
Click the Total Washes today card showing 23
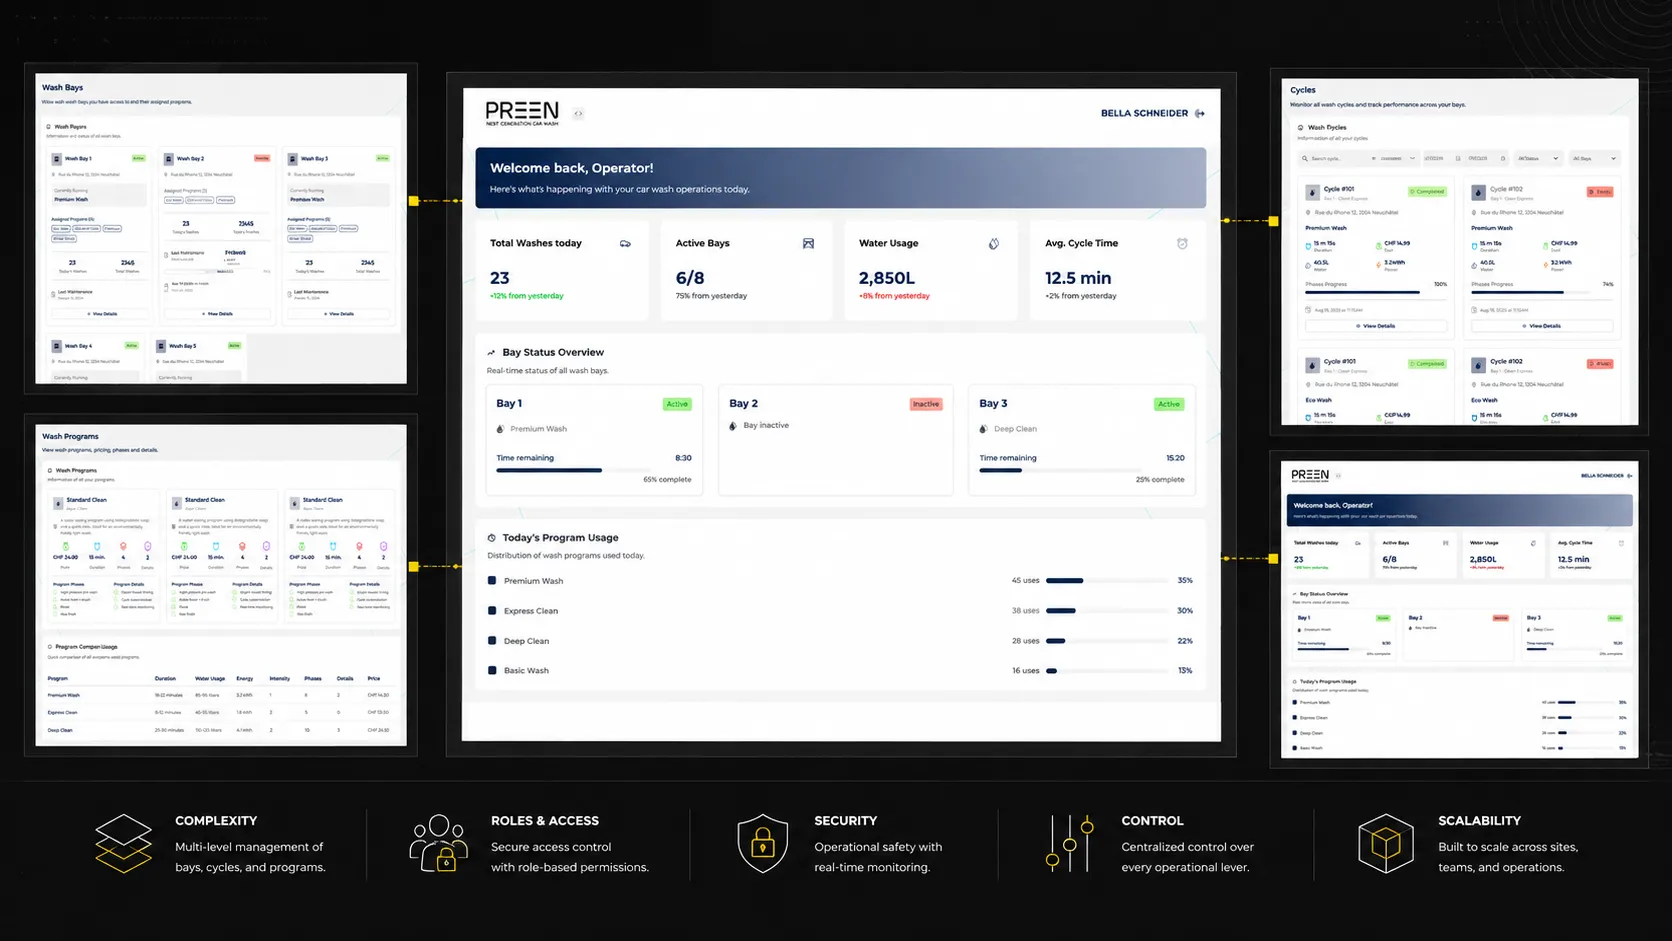(562, 271)
